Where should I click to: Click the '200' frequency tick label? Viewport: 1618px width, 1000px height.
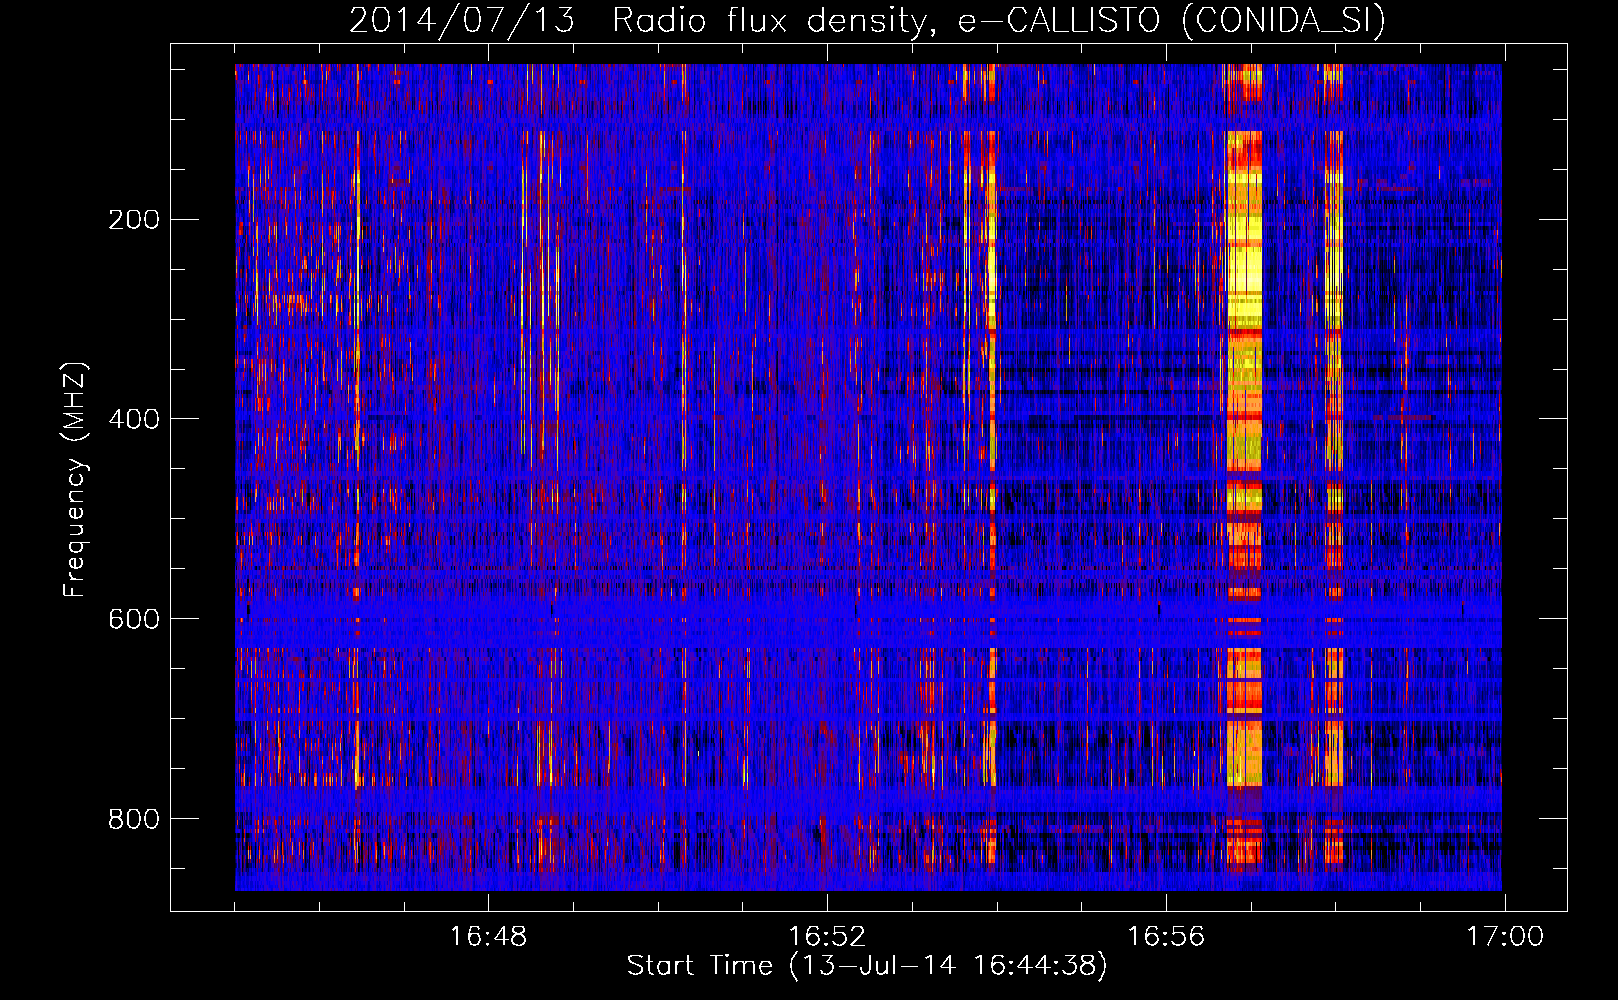click(x=134, y=219)
